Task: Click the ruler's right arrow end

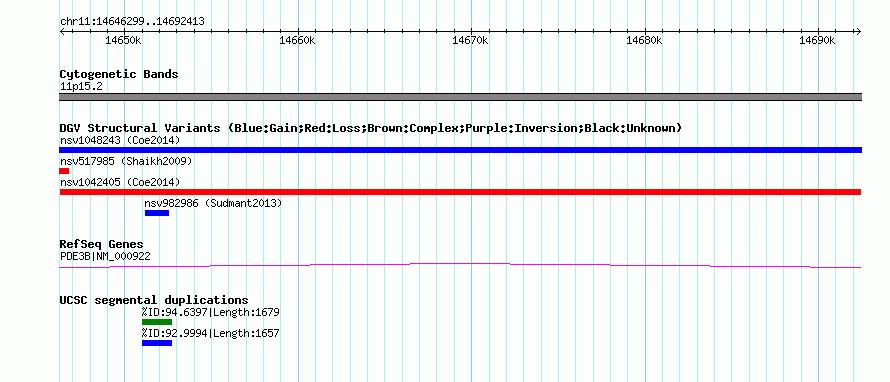Action: coord(859,31)
